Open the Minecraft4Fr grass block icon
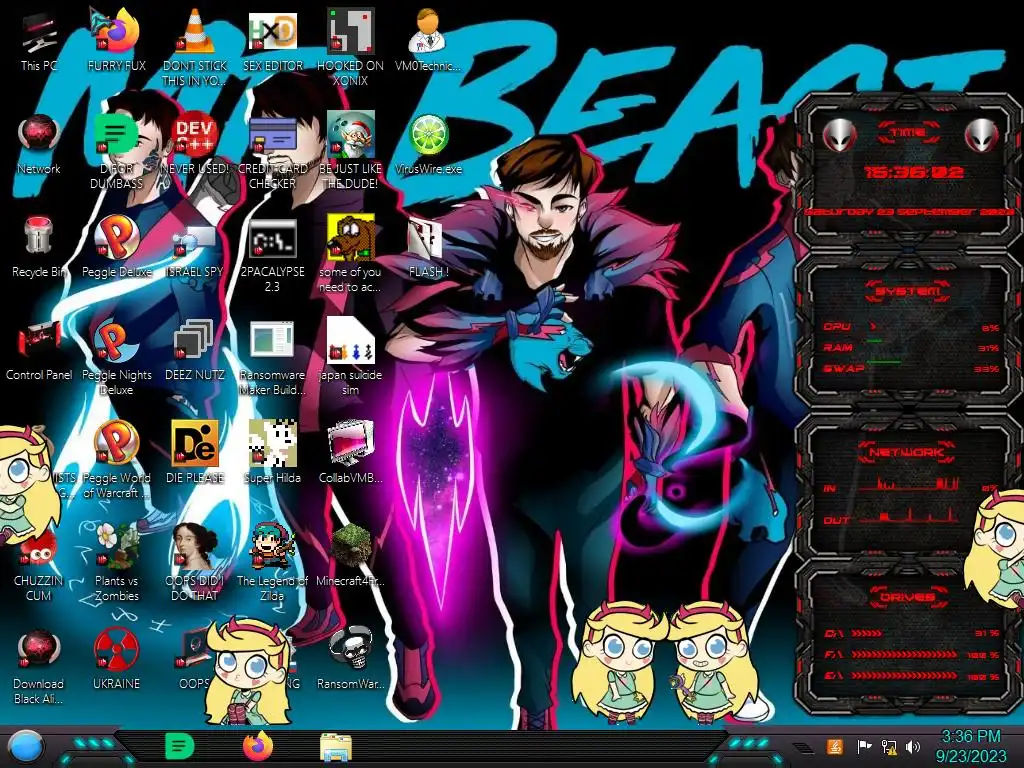 (x=350, y=556)
